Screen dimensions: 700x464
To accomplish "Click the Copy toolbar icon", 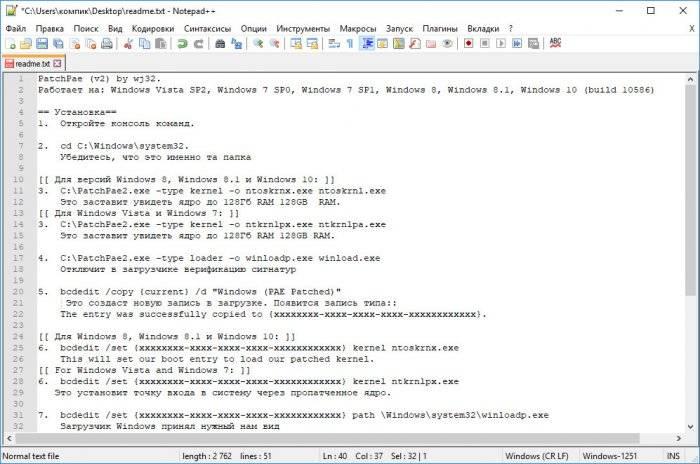I will [145, 43].
